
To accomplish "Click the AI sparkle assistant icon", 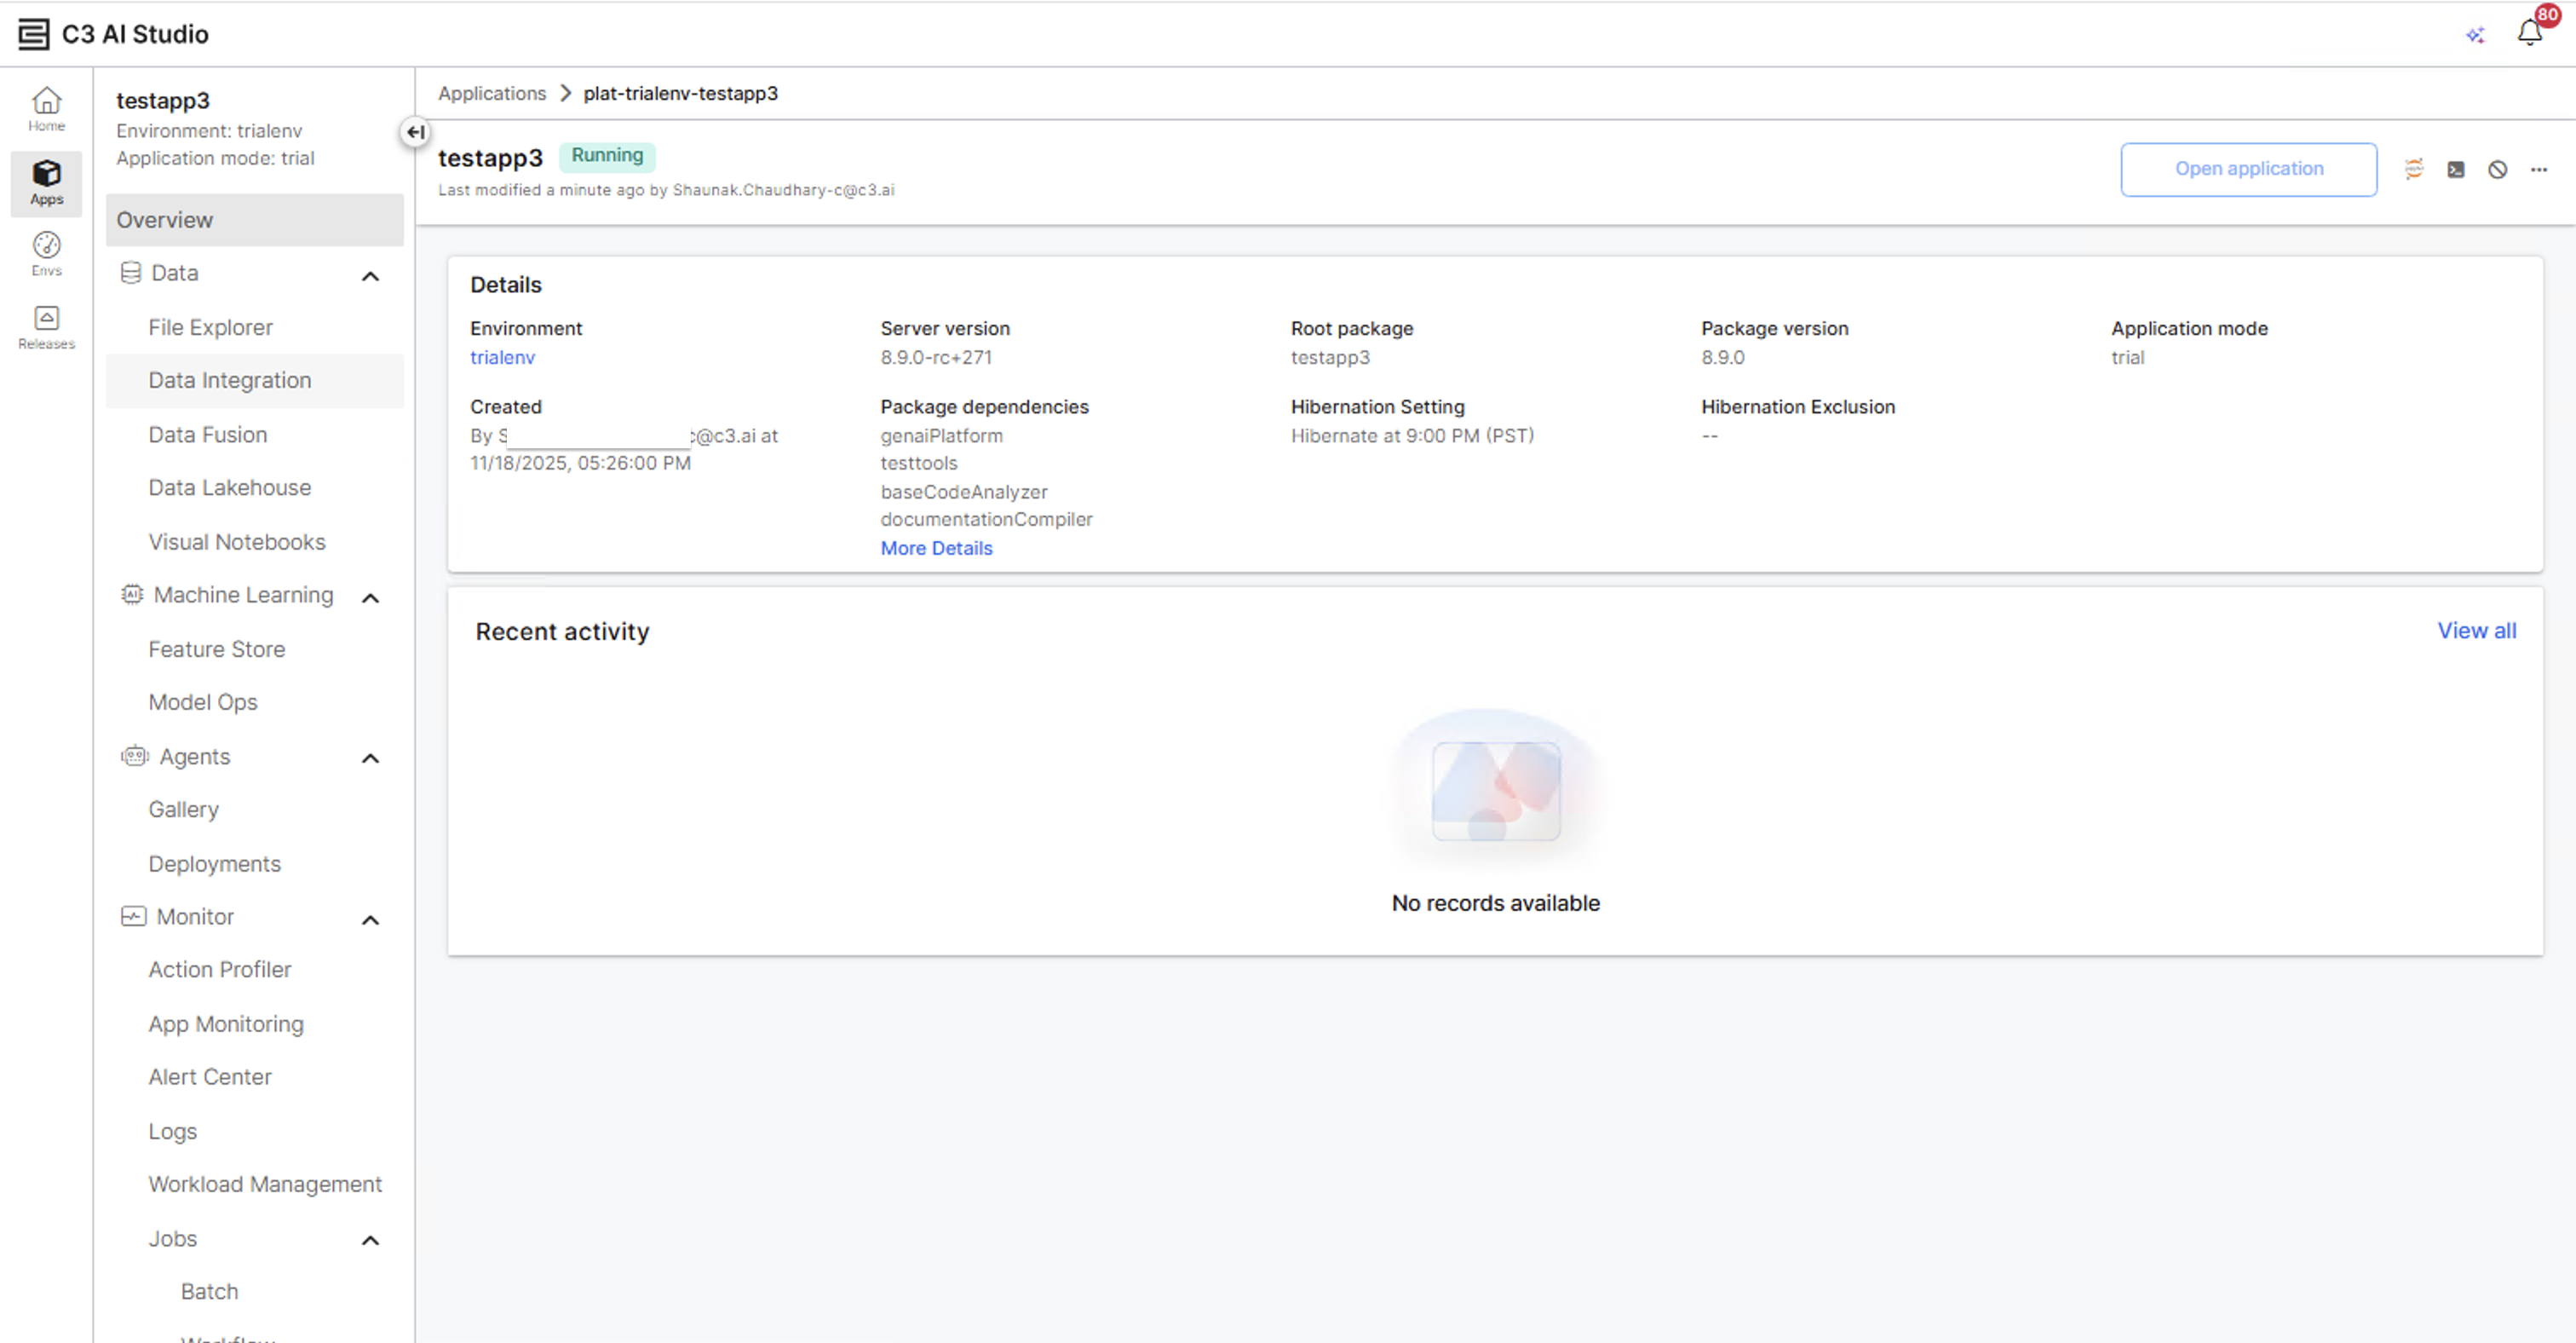I will pos(2475,35).
